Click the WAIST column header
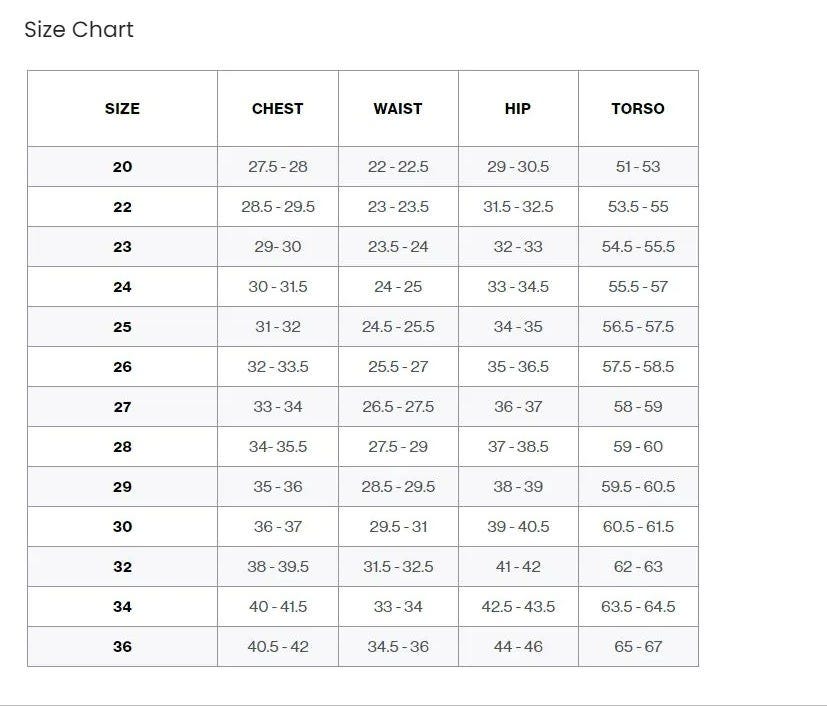The width and height of the screenshot is (827, 707). tap(398, 108)
